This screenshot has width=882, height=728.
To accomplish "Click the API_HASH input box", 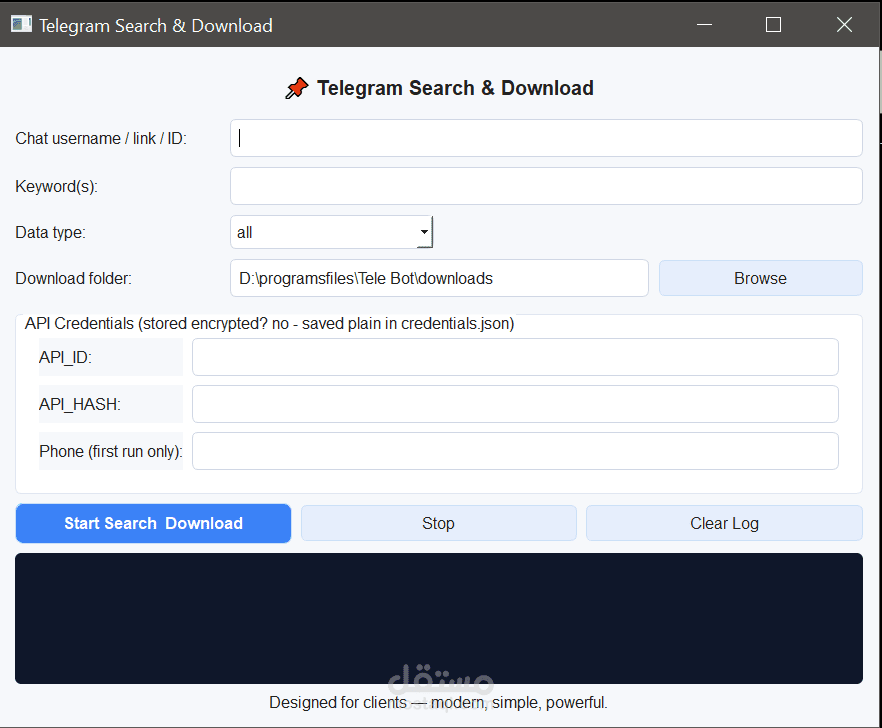I will (x=515, y=404).
